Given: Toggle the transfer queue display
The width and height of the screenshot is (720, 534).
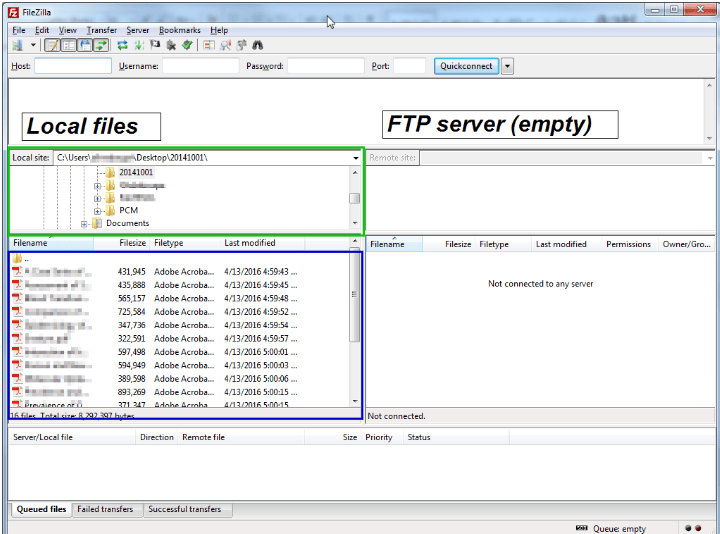Looking at the screenshot, I should pos(101,45).
